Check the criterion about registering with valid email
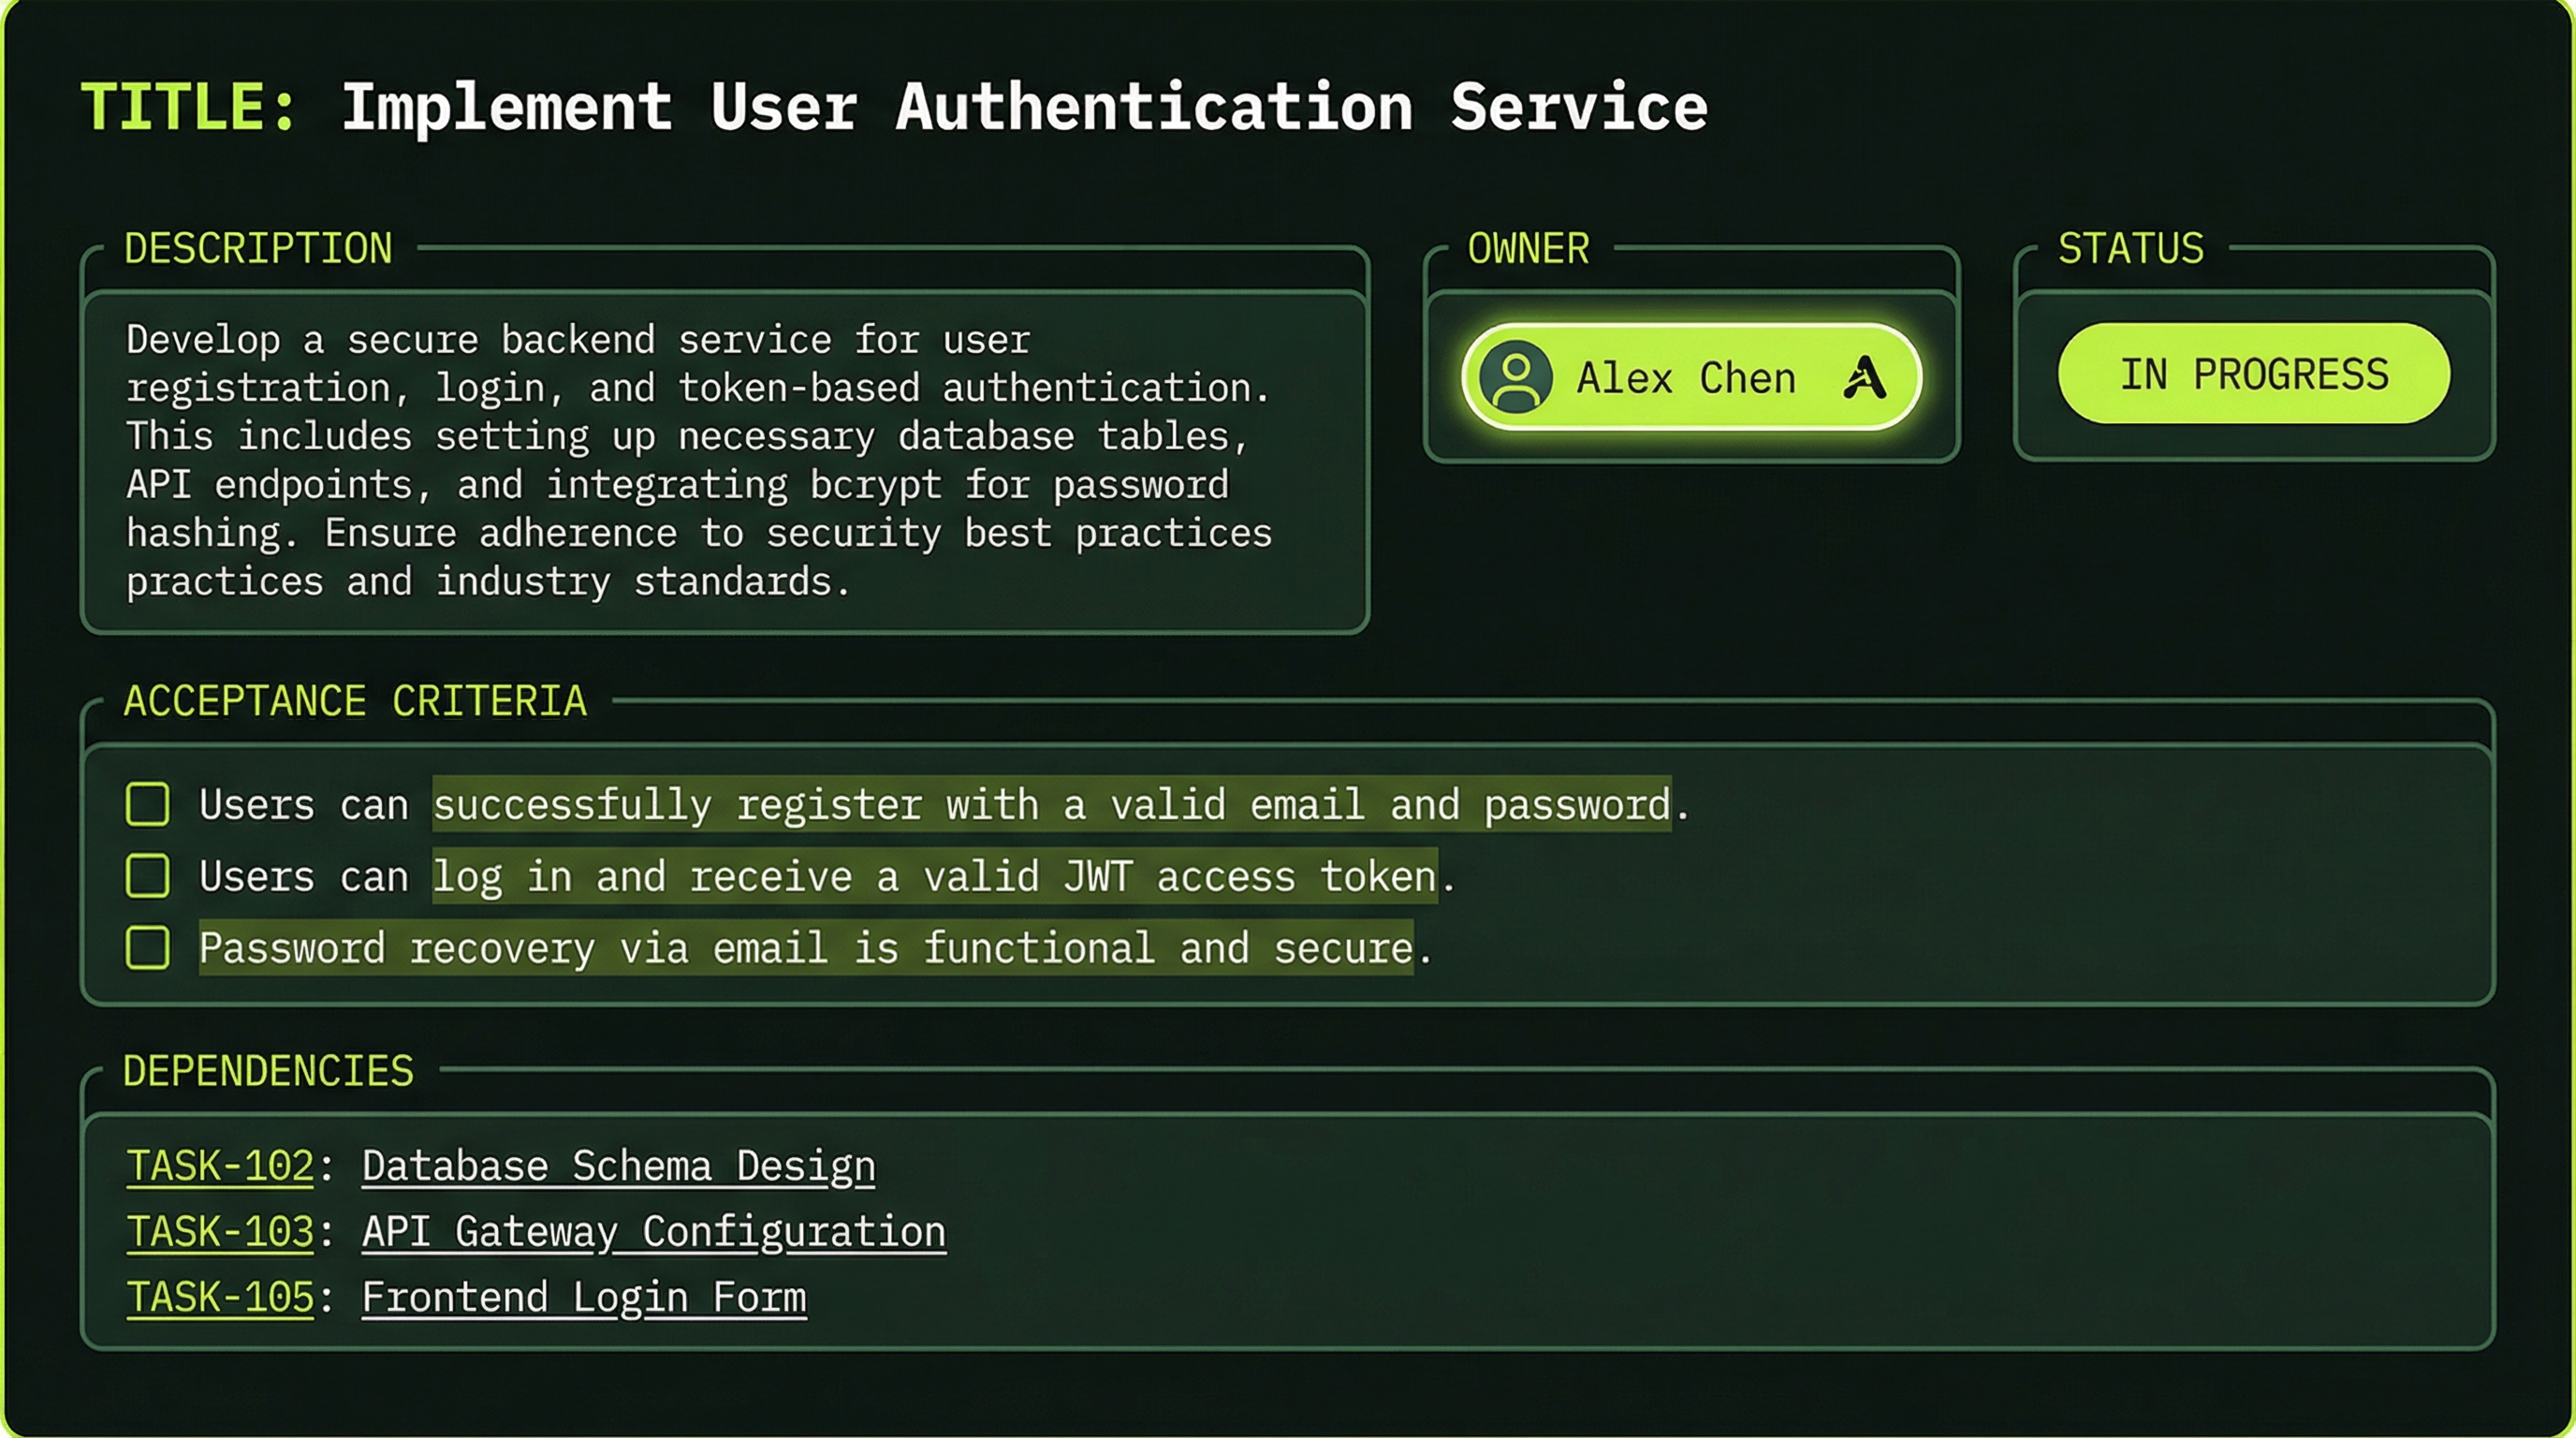Screen dimensions: 2576x1438 tap(146, 803)
